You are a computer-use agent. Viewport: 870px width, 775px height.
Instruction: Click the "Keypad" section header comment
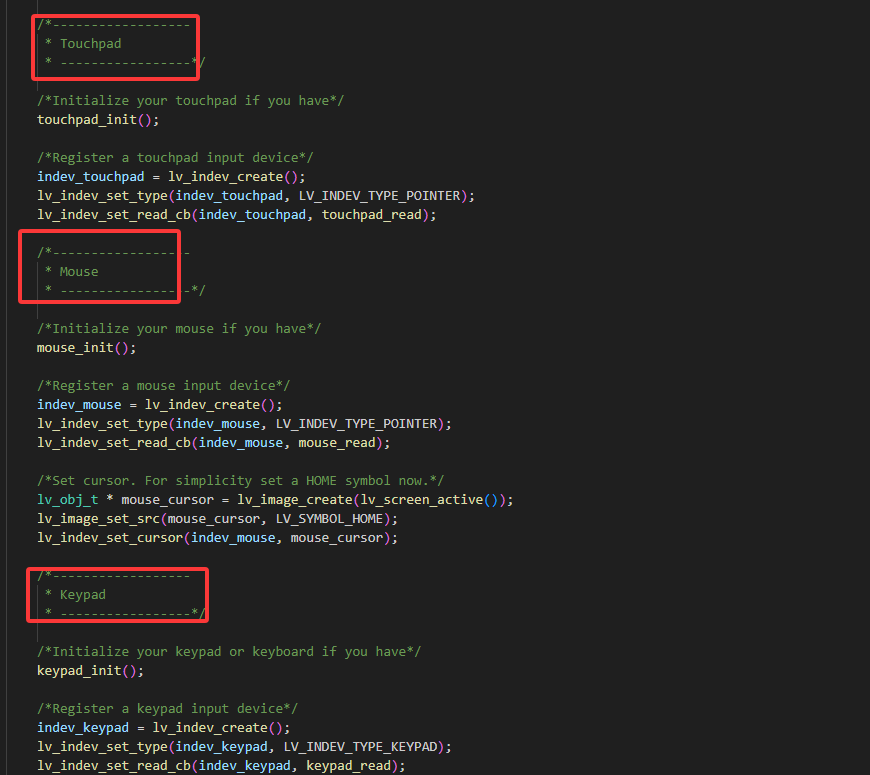click(82, 595)
